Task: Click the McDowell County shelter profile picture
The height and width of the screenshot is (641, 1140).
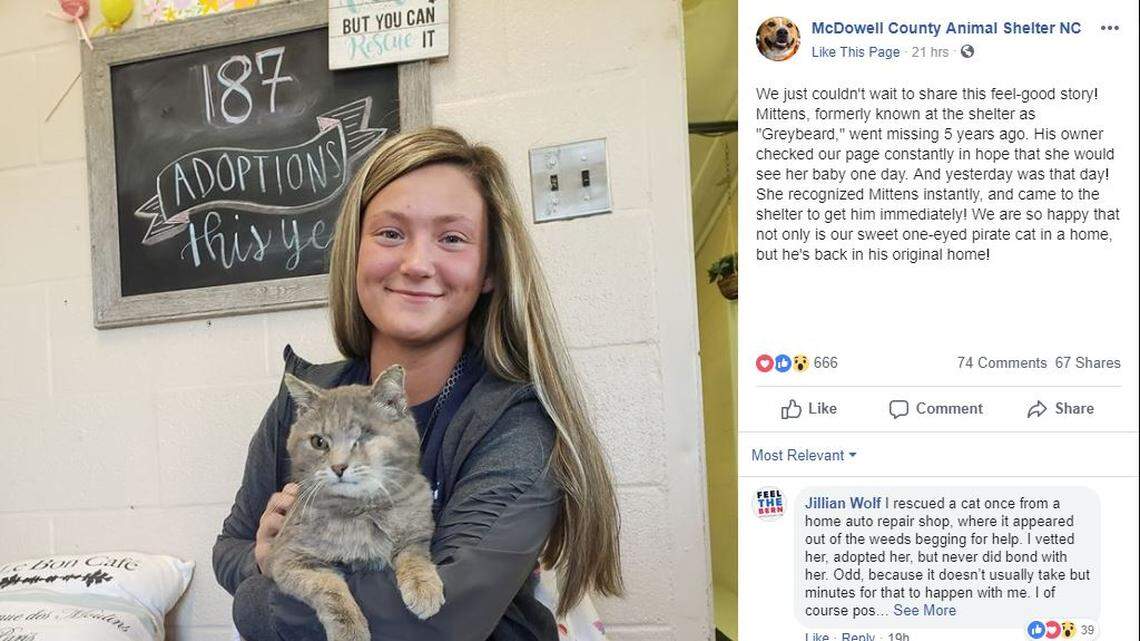Action: coord(778,39)
